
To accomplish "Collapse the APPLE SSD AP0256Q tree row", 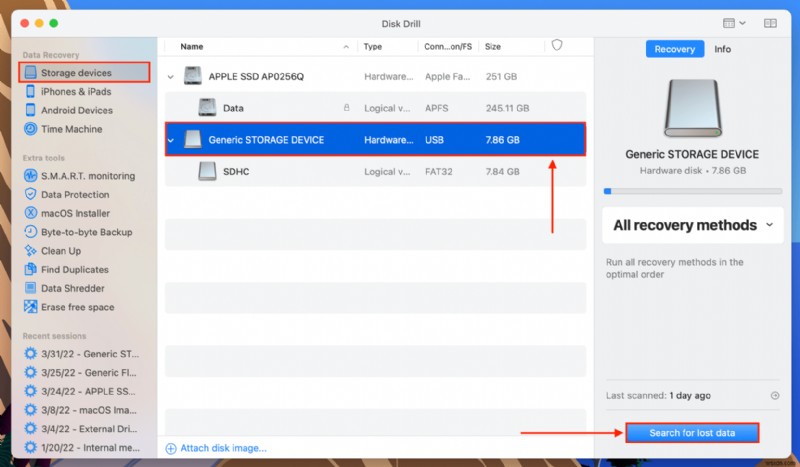I will coord(171,77).
